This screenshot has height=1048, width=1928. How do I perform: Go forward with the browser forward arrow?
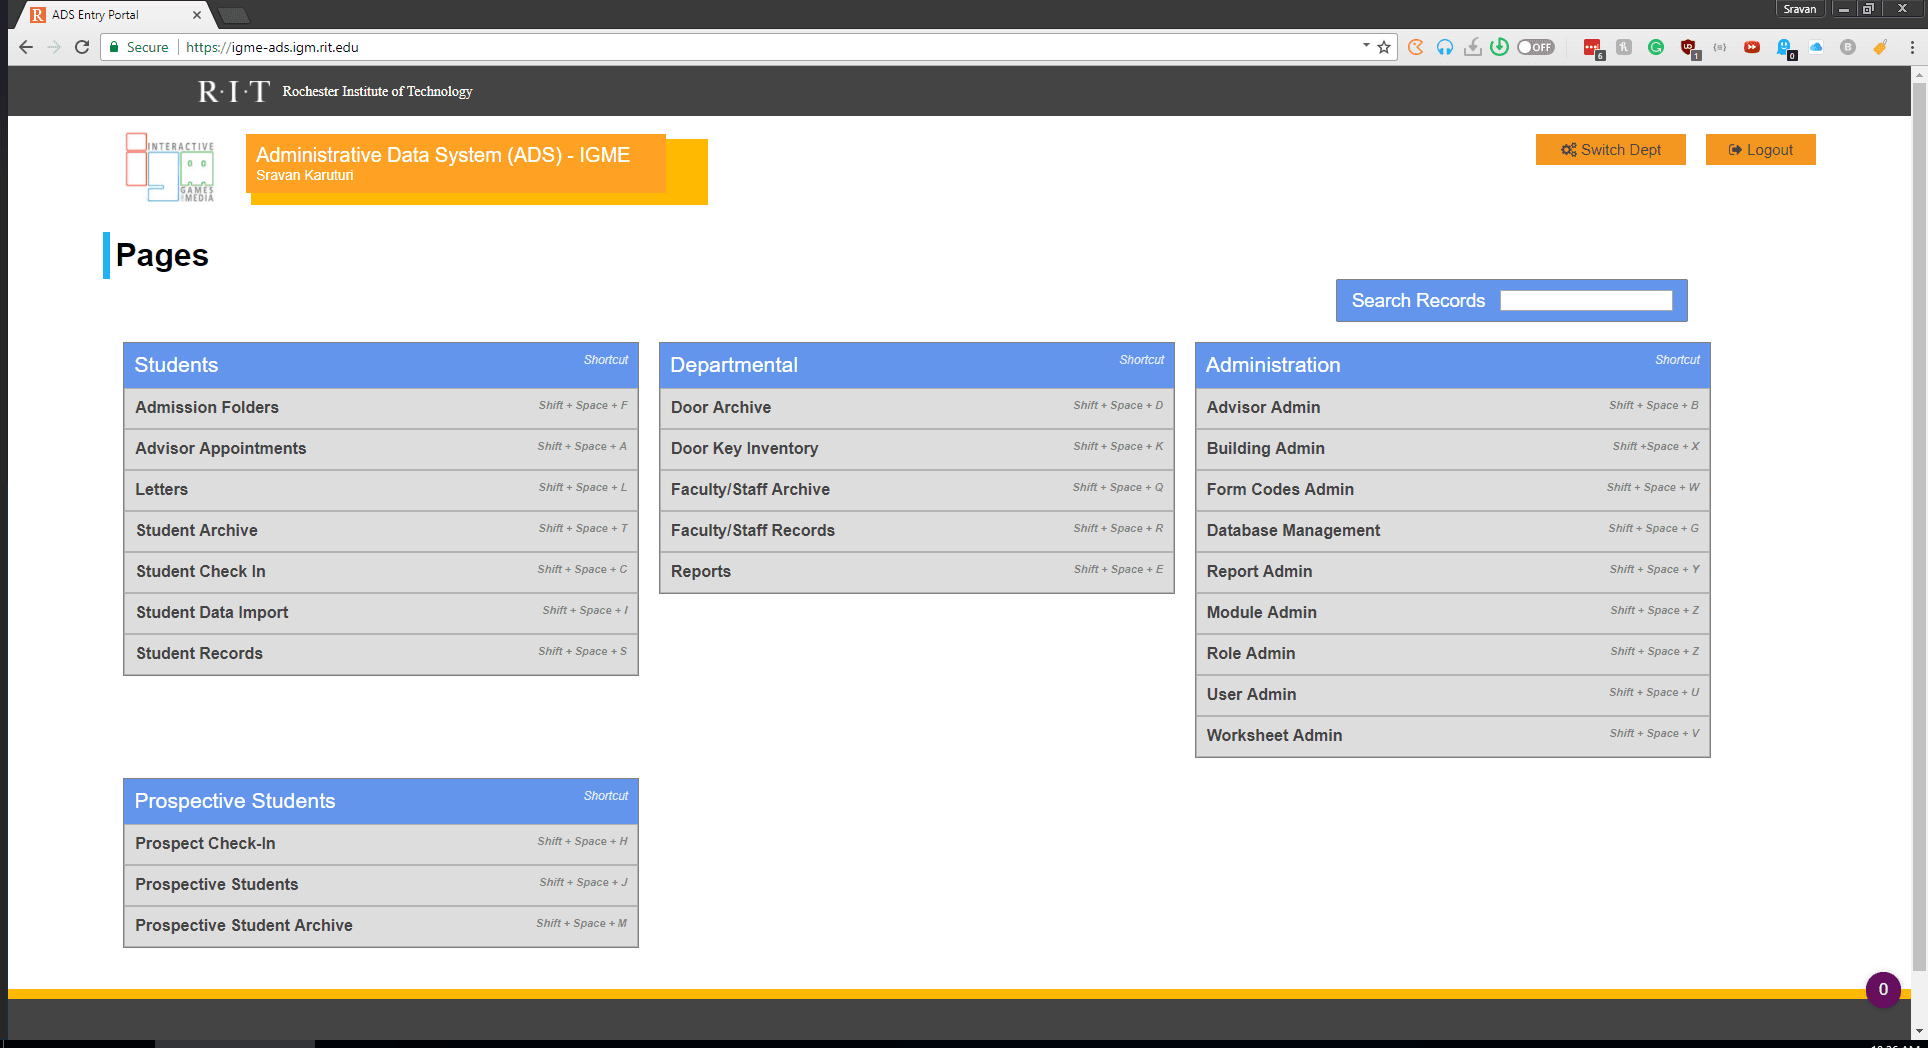[54, 47]
